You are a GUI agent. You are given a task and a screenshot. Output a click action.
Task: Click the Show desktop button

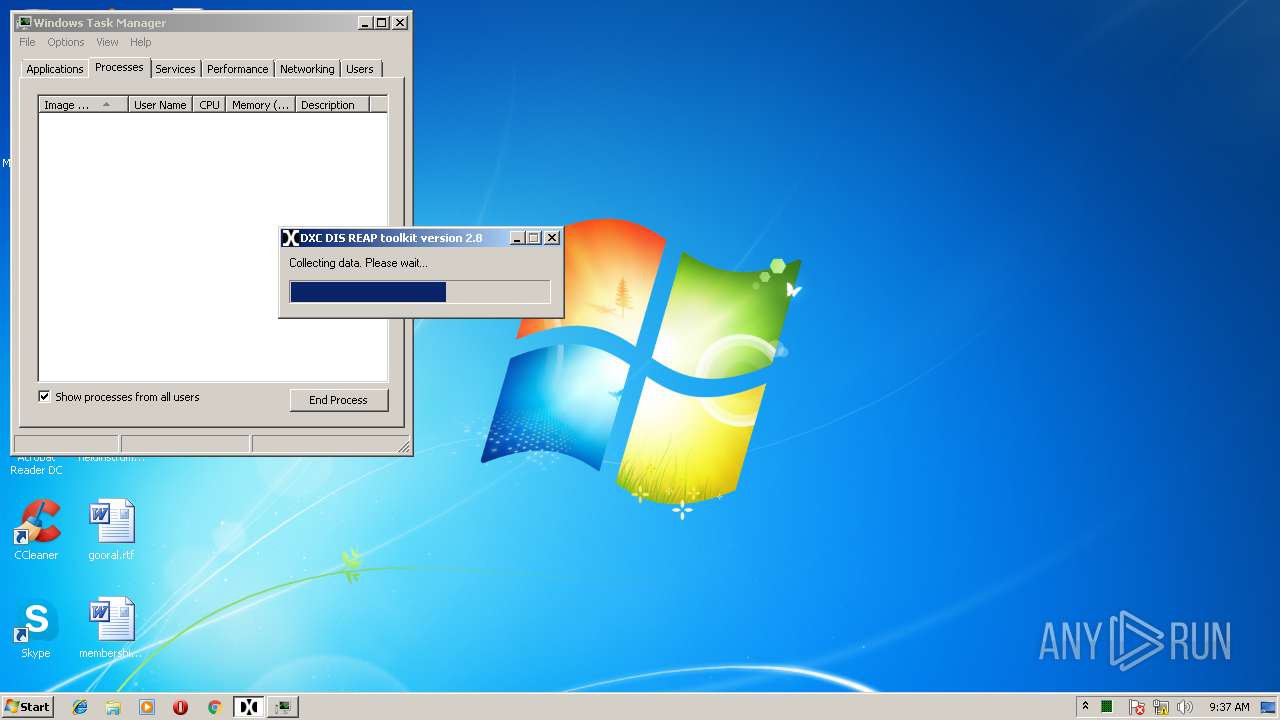(x=1268, y=707)
